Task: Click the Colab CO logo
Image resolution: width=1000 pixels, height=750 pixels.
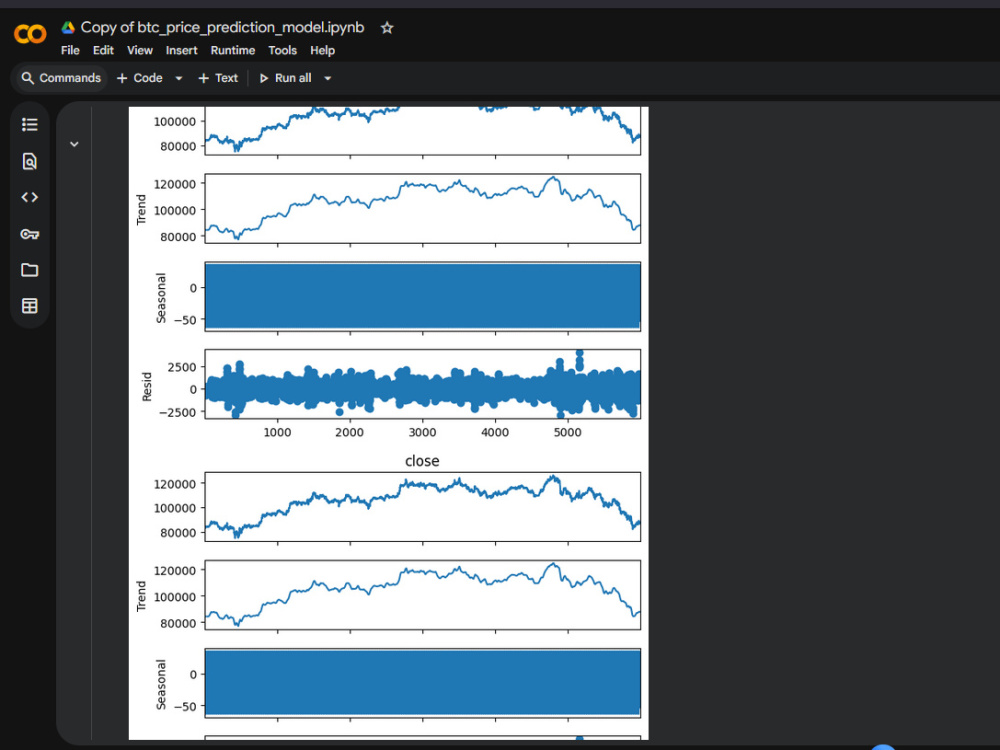Action: click(x=30, y=33)
